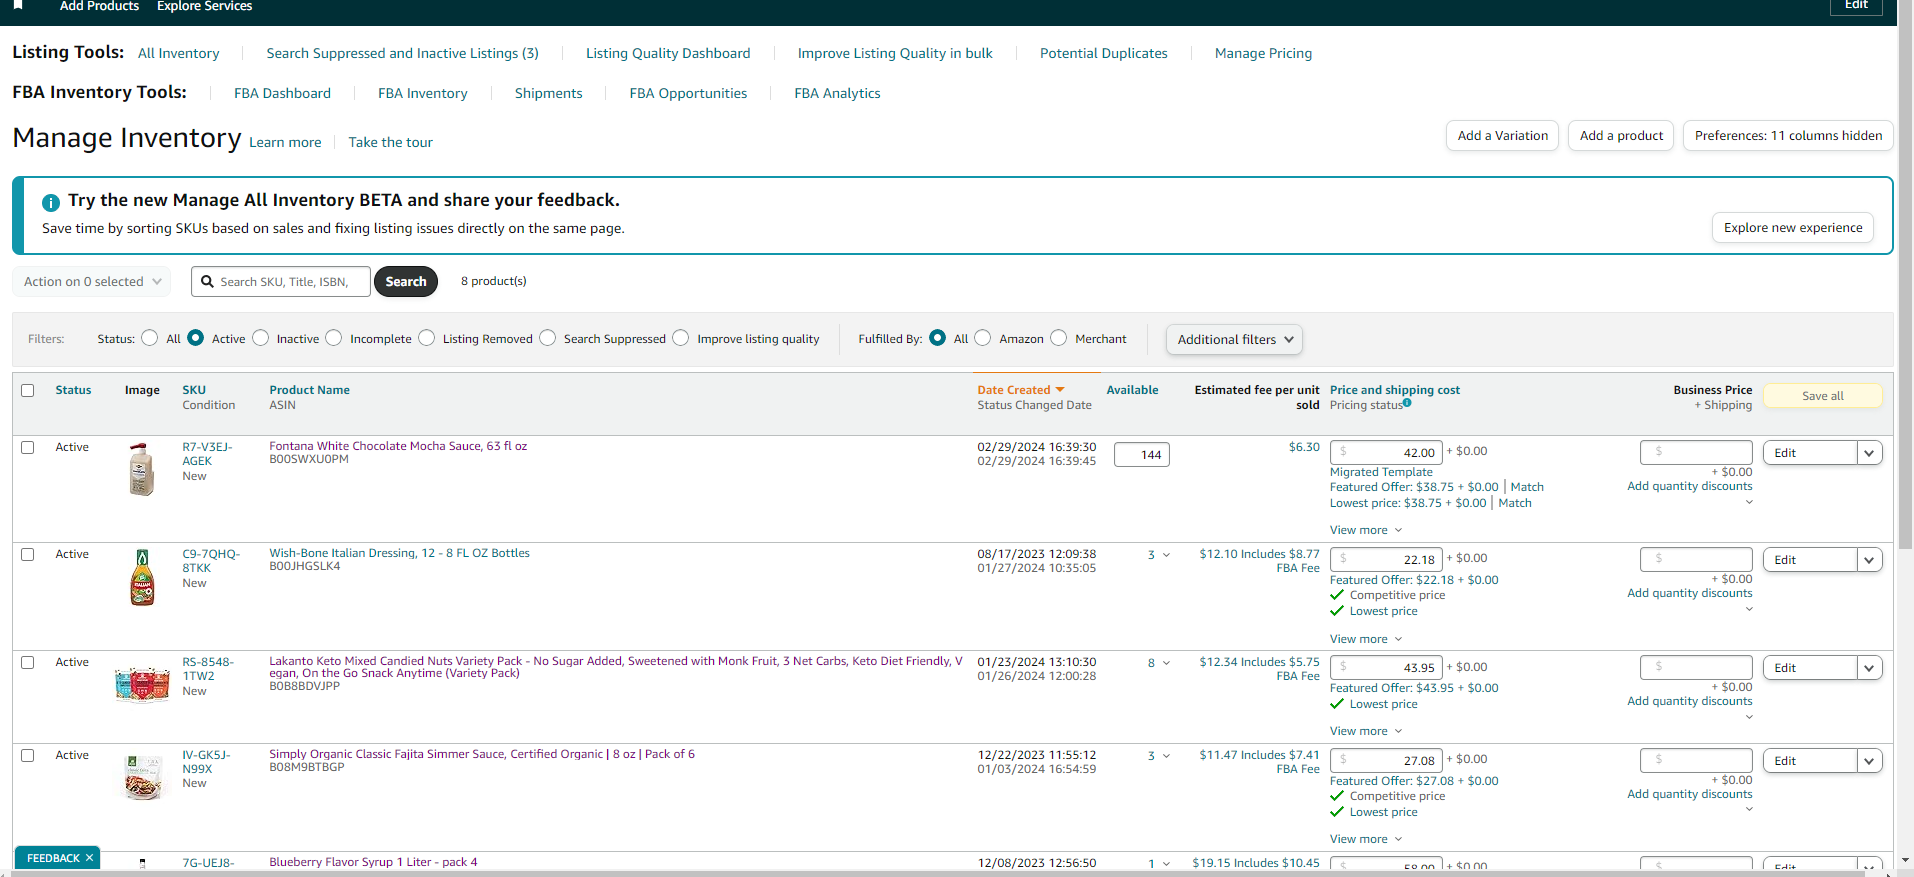The width and height of the screenshot is (1914, 877).
Task: Open Improve Listing Quality in bulk
Action: [x=895, y=54]
